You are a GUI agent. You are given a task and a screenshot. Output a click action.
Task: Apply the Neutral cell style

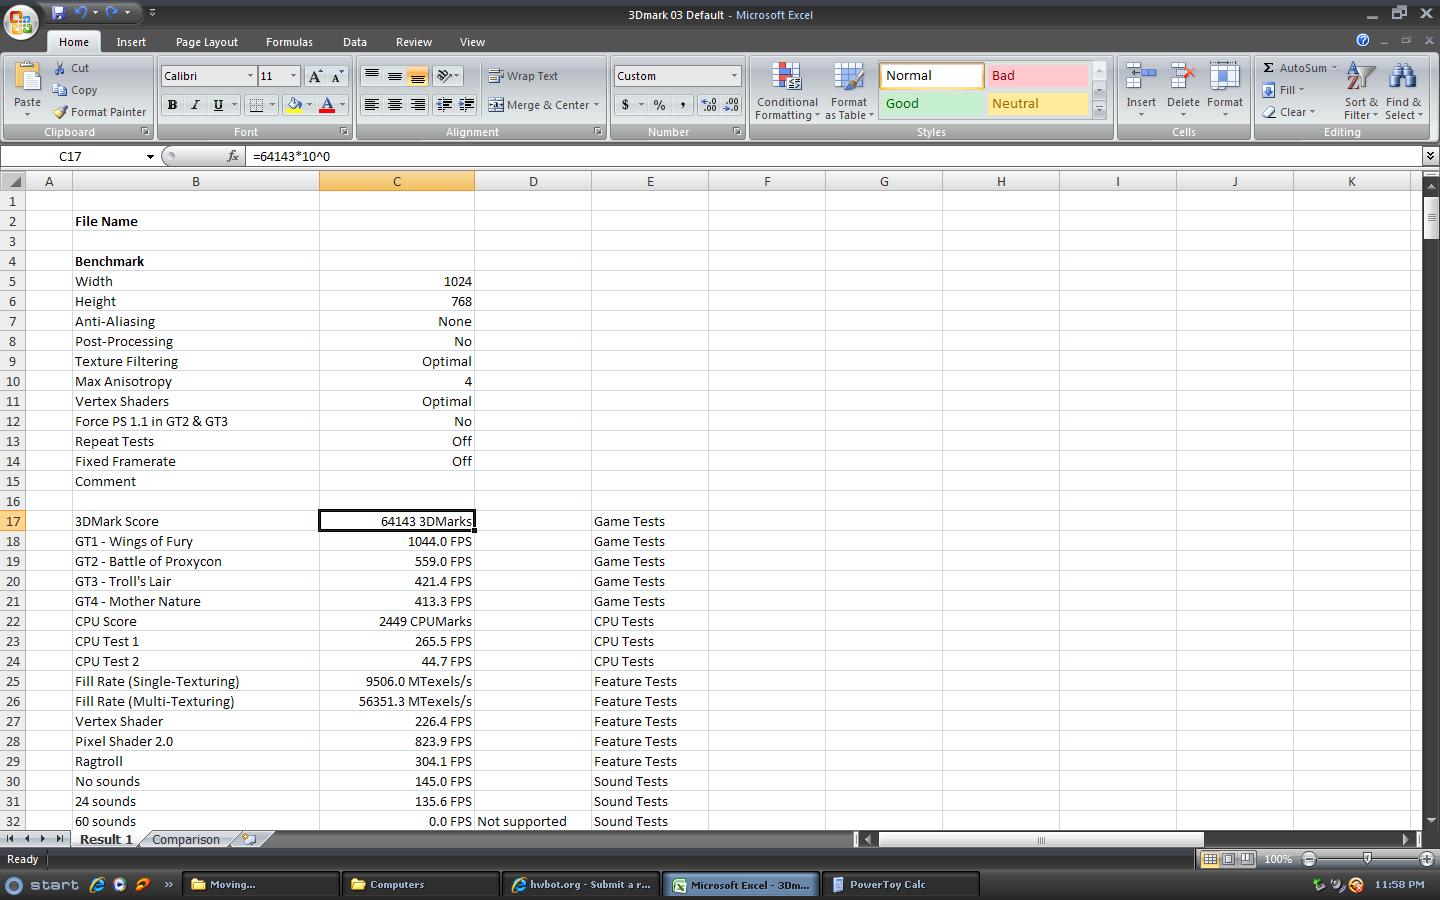1037,104
